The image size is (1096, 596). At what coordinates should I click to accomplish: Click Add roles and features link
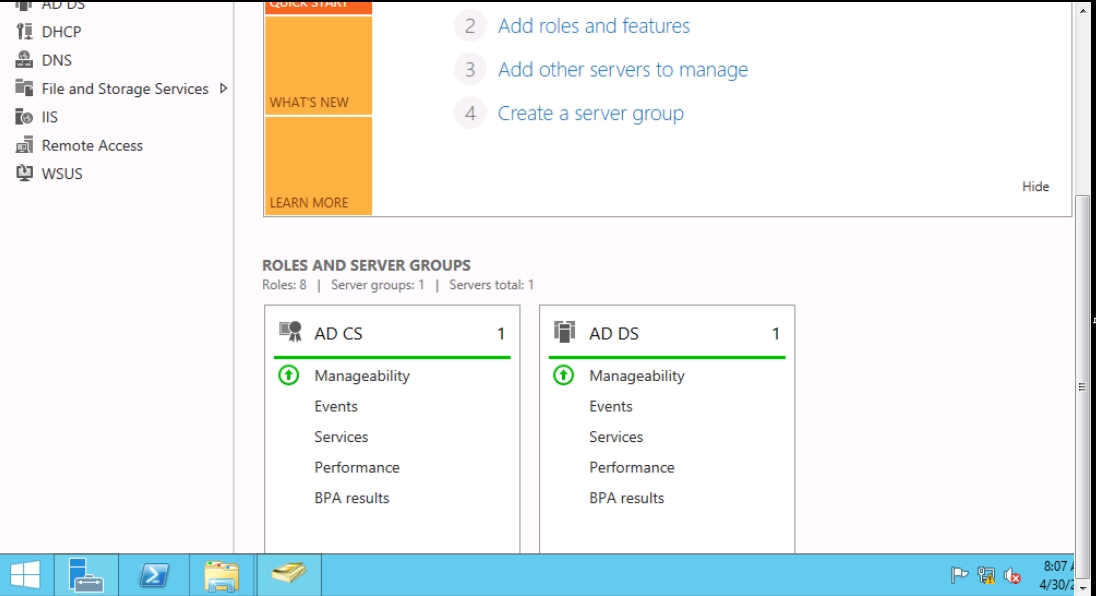594,26
